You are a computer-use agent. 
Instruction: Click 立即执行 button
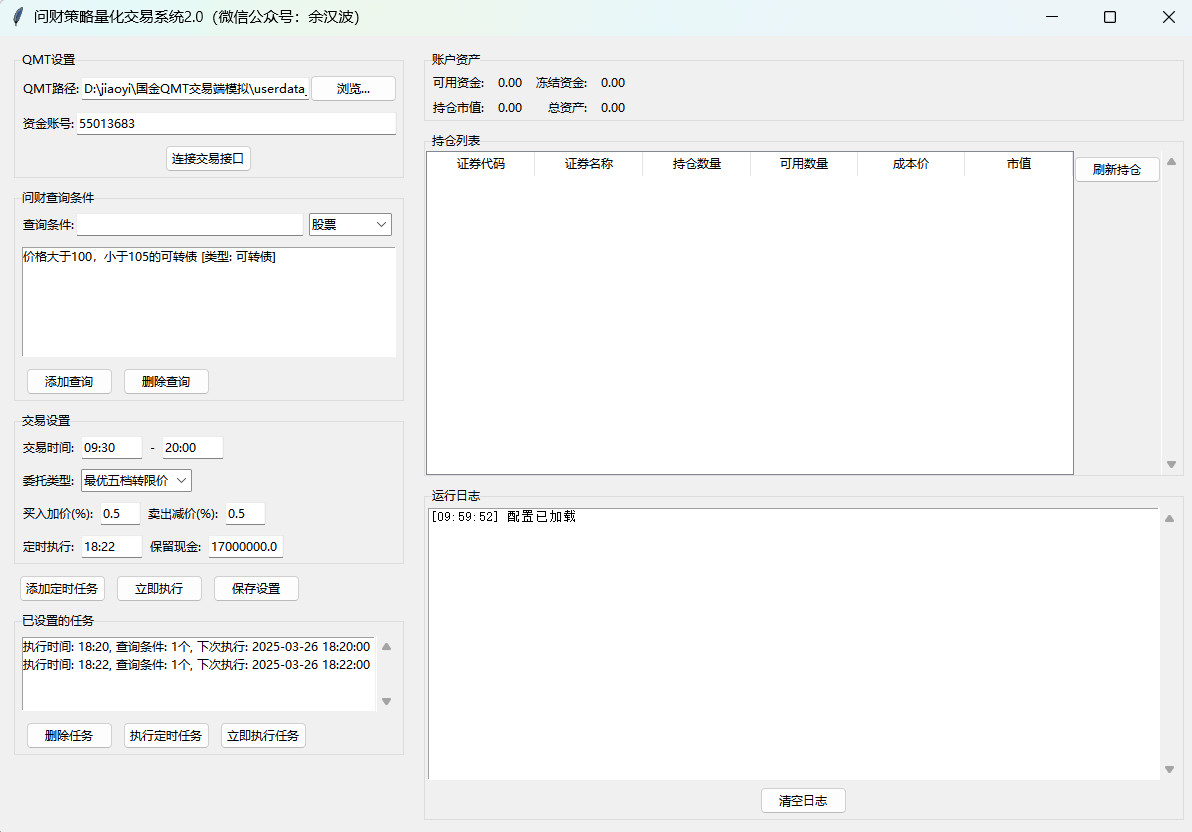tap(160, 589)
